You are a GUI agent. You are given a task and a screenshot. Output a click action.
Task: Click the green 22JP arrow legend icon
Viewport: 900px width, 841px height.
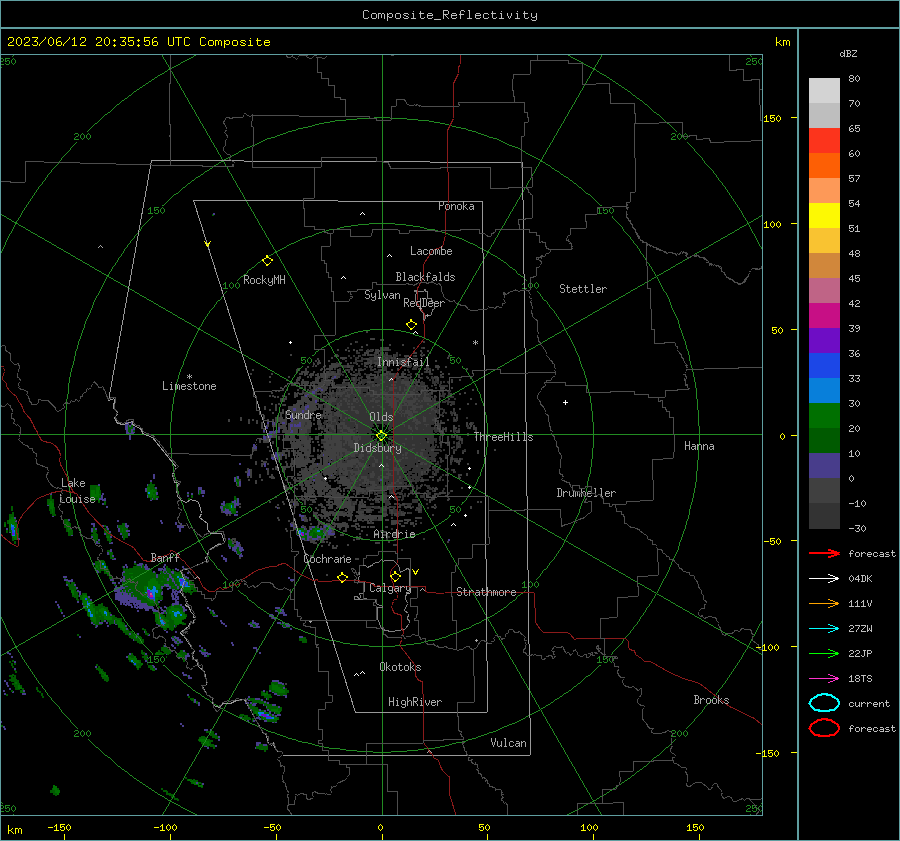[824, 653]
